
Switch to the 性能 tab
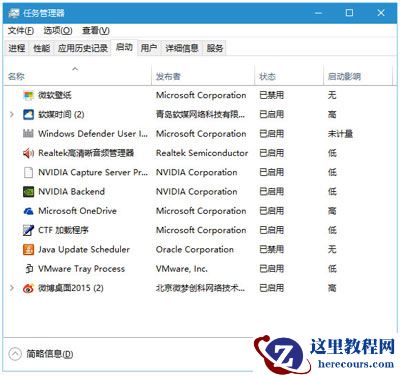click(42, 48)
